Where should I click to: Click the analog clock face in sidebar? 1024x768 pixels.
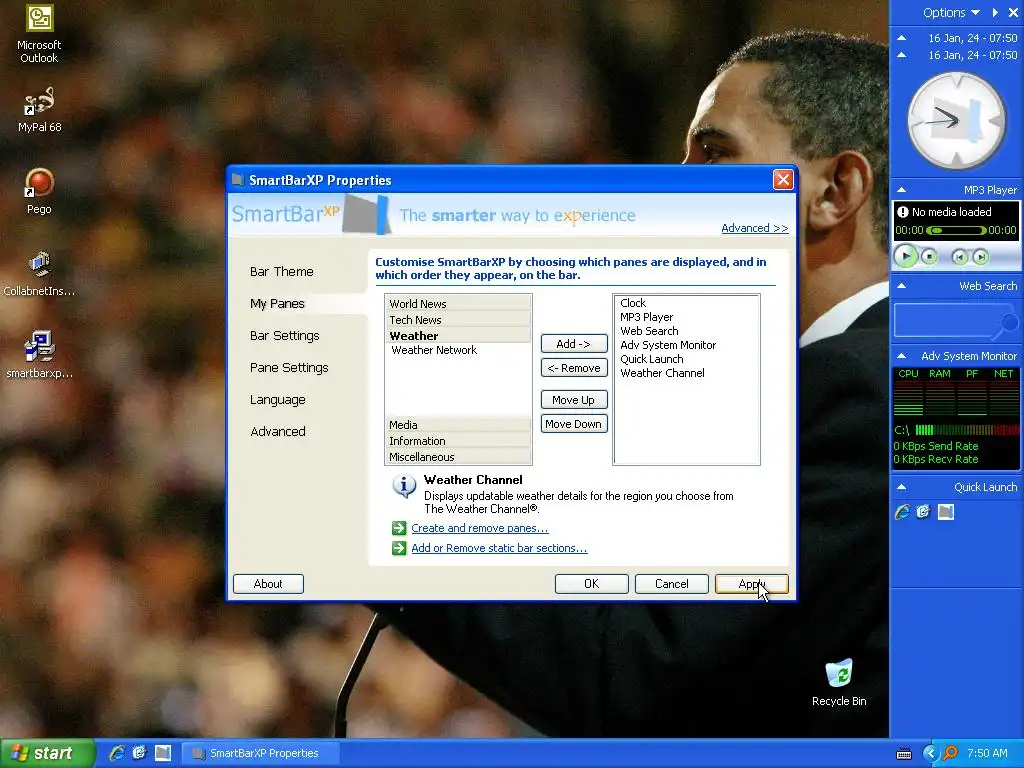coord(957,121)
